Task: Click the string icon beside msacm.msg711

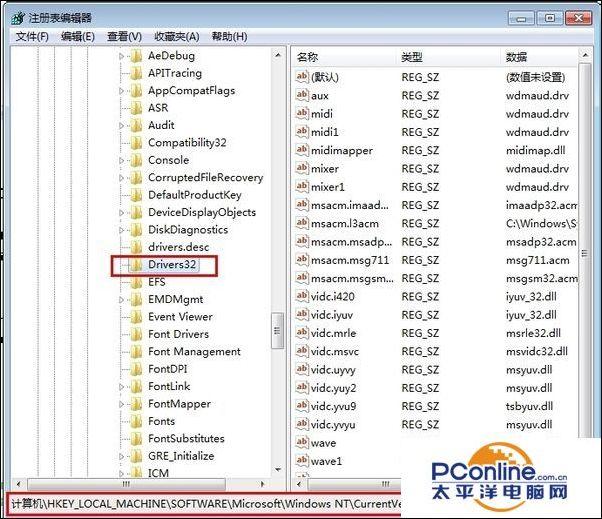Action: (x=302, y=260)
